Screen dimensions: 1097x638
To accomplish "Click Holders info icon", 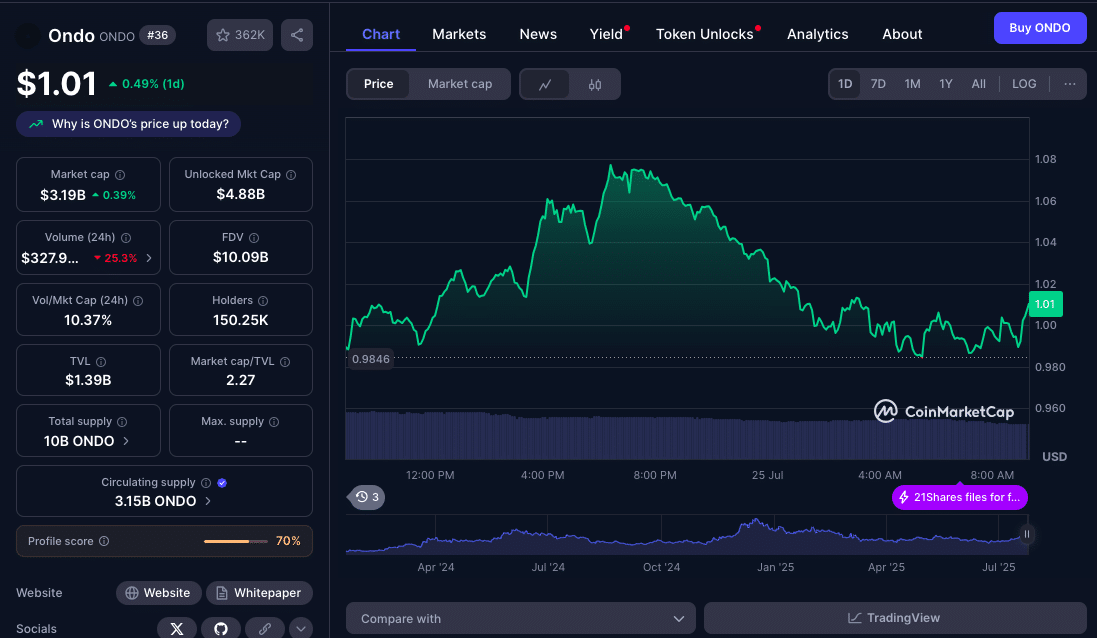I will click(x=263, y=301).
